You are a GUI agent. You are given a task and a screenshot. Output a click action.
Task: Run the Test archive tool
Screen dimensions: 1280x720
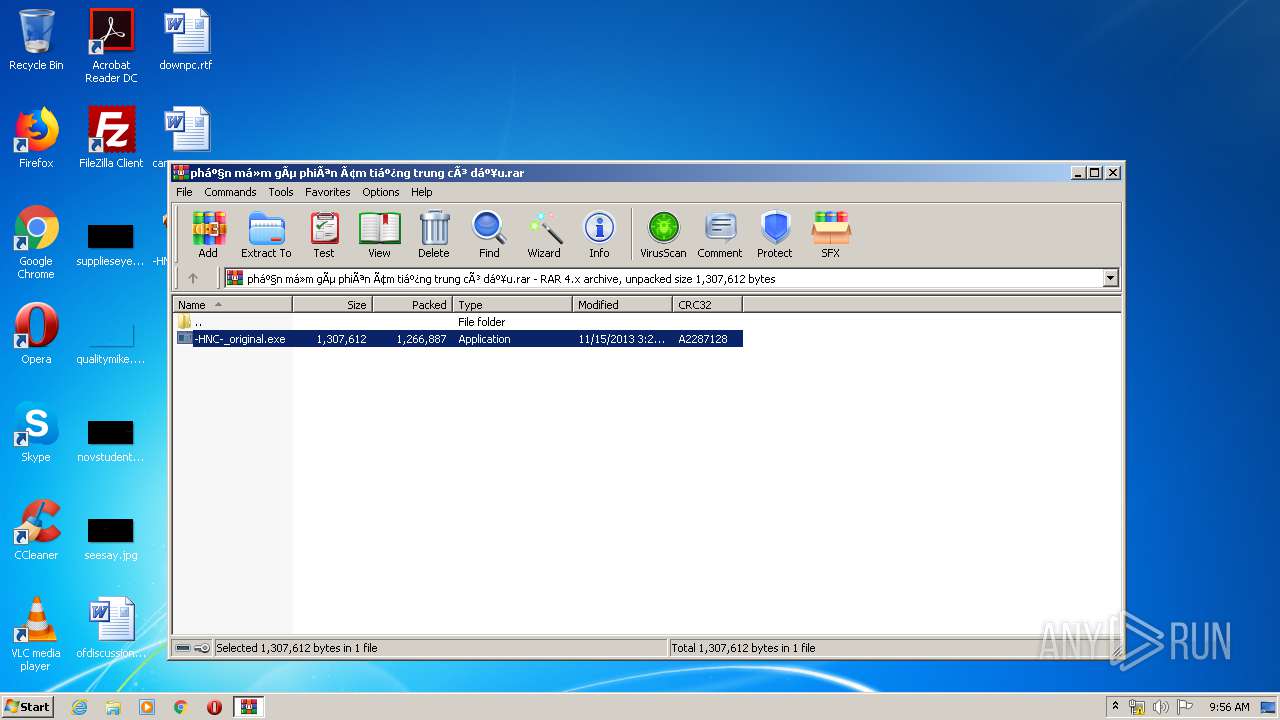point(324,235)
